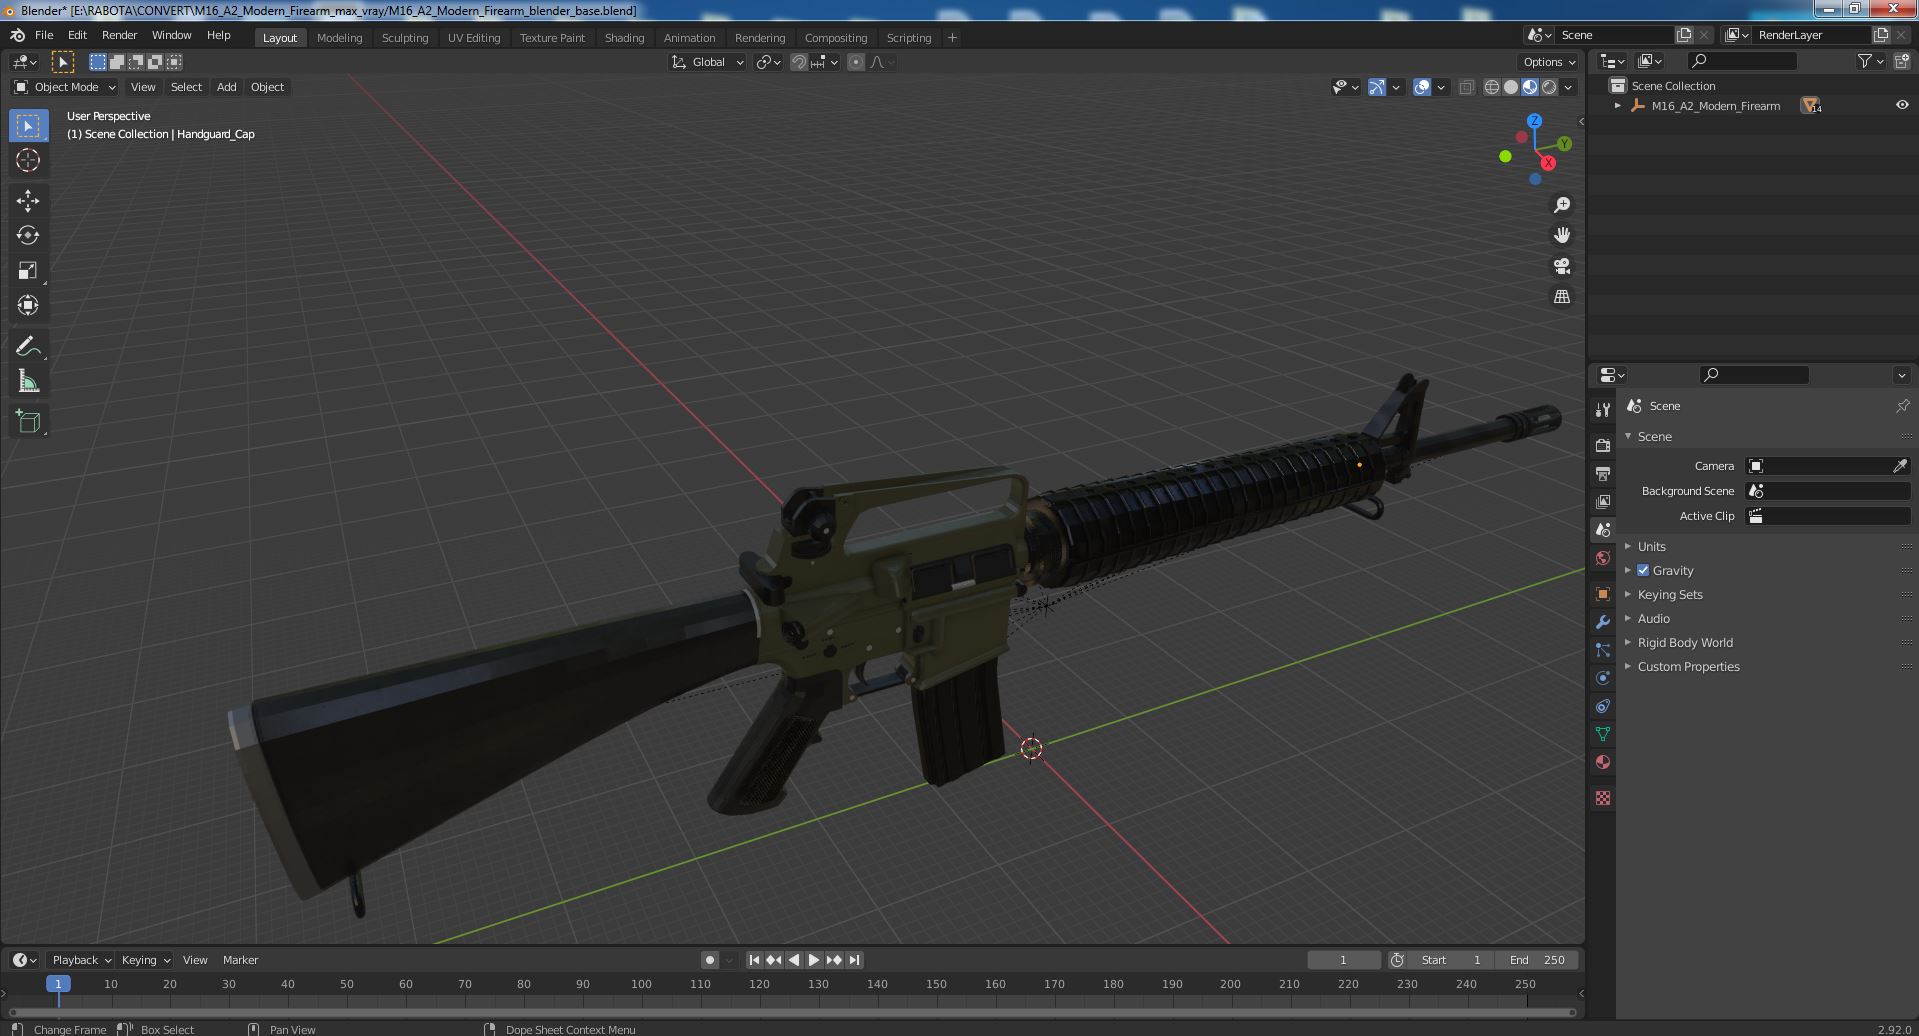Click the outliner search field
This screenshot has width=1919, height=1036.
click(1741, 61)
